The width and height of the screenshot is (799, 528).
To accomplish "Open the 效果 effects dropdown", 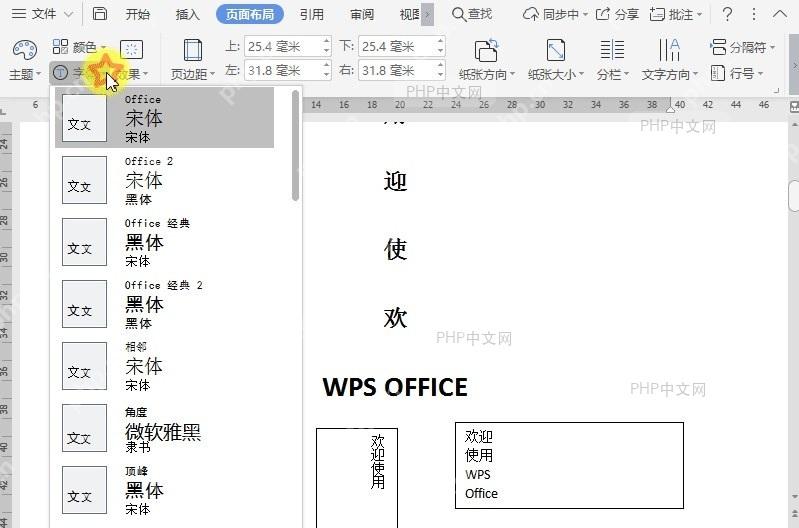I will pos(132,60).
